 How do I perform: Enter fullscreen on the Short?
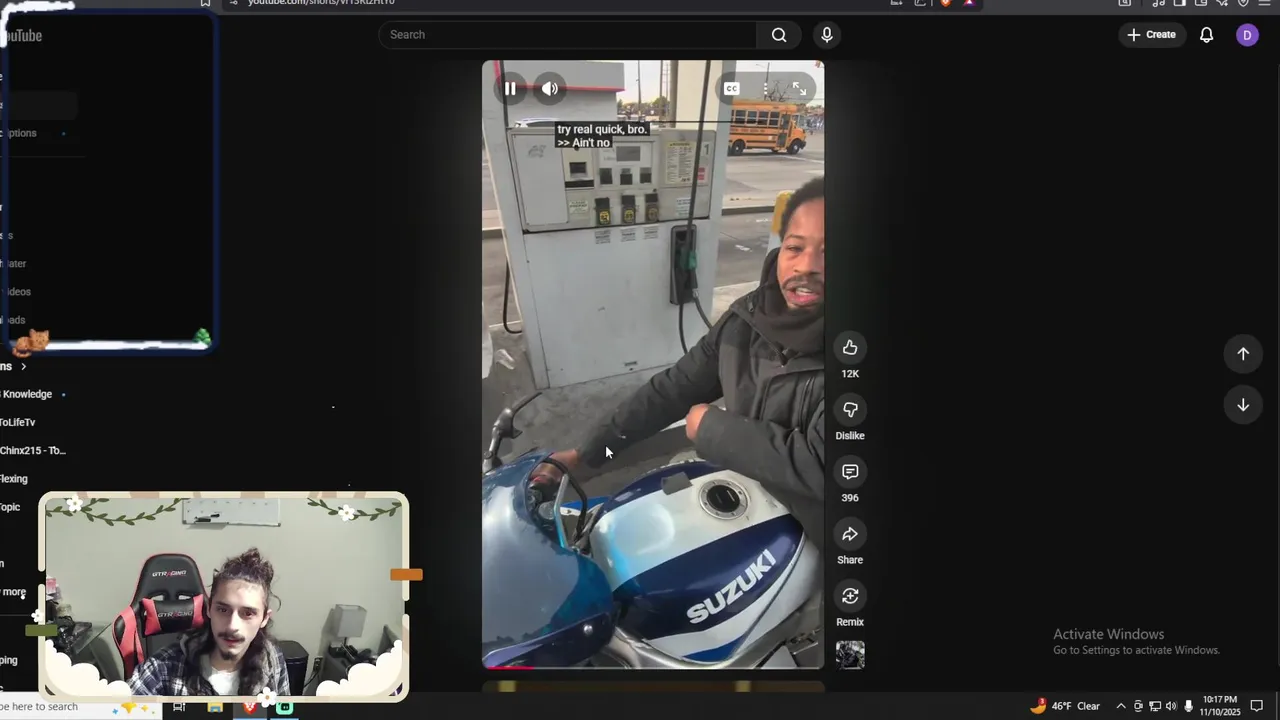point(799,89)
